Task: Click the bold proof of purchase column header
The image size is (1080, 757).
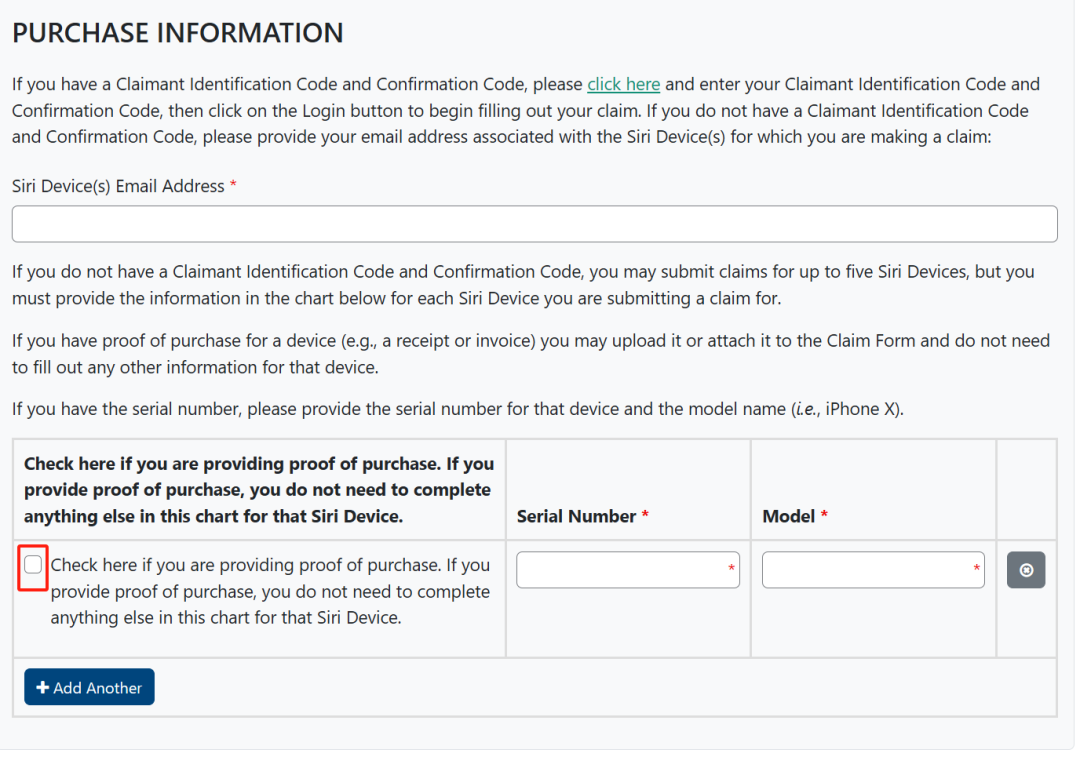Action: click(259, 490)
